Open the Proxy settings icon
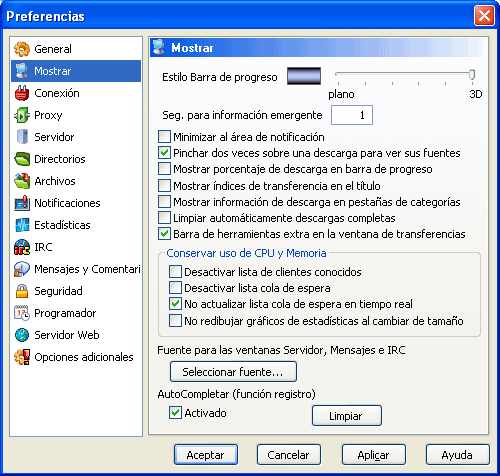Viewport: 500px width, 476px height. (22, 115)
